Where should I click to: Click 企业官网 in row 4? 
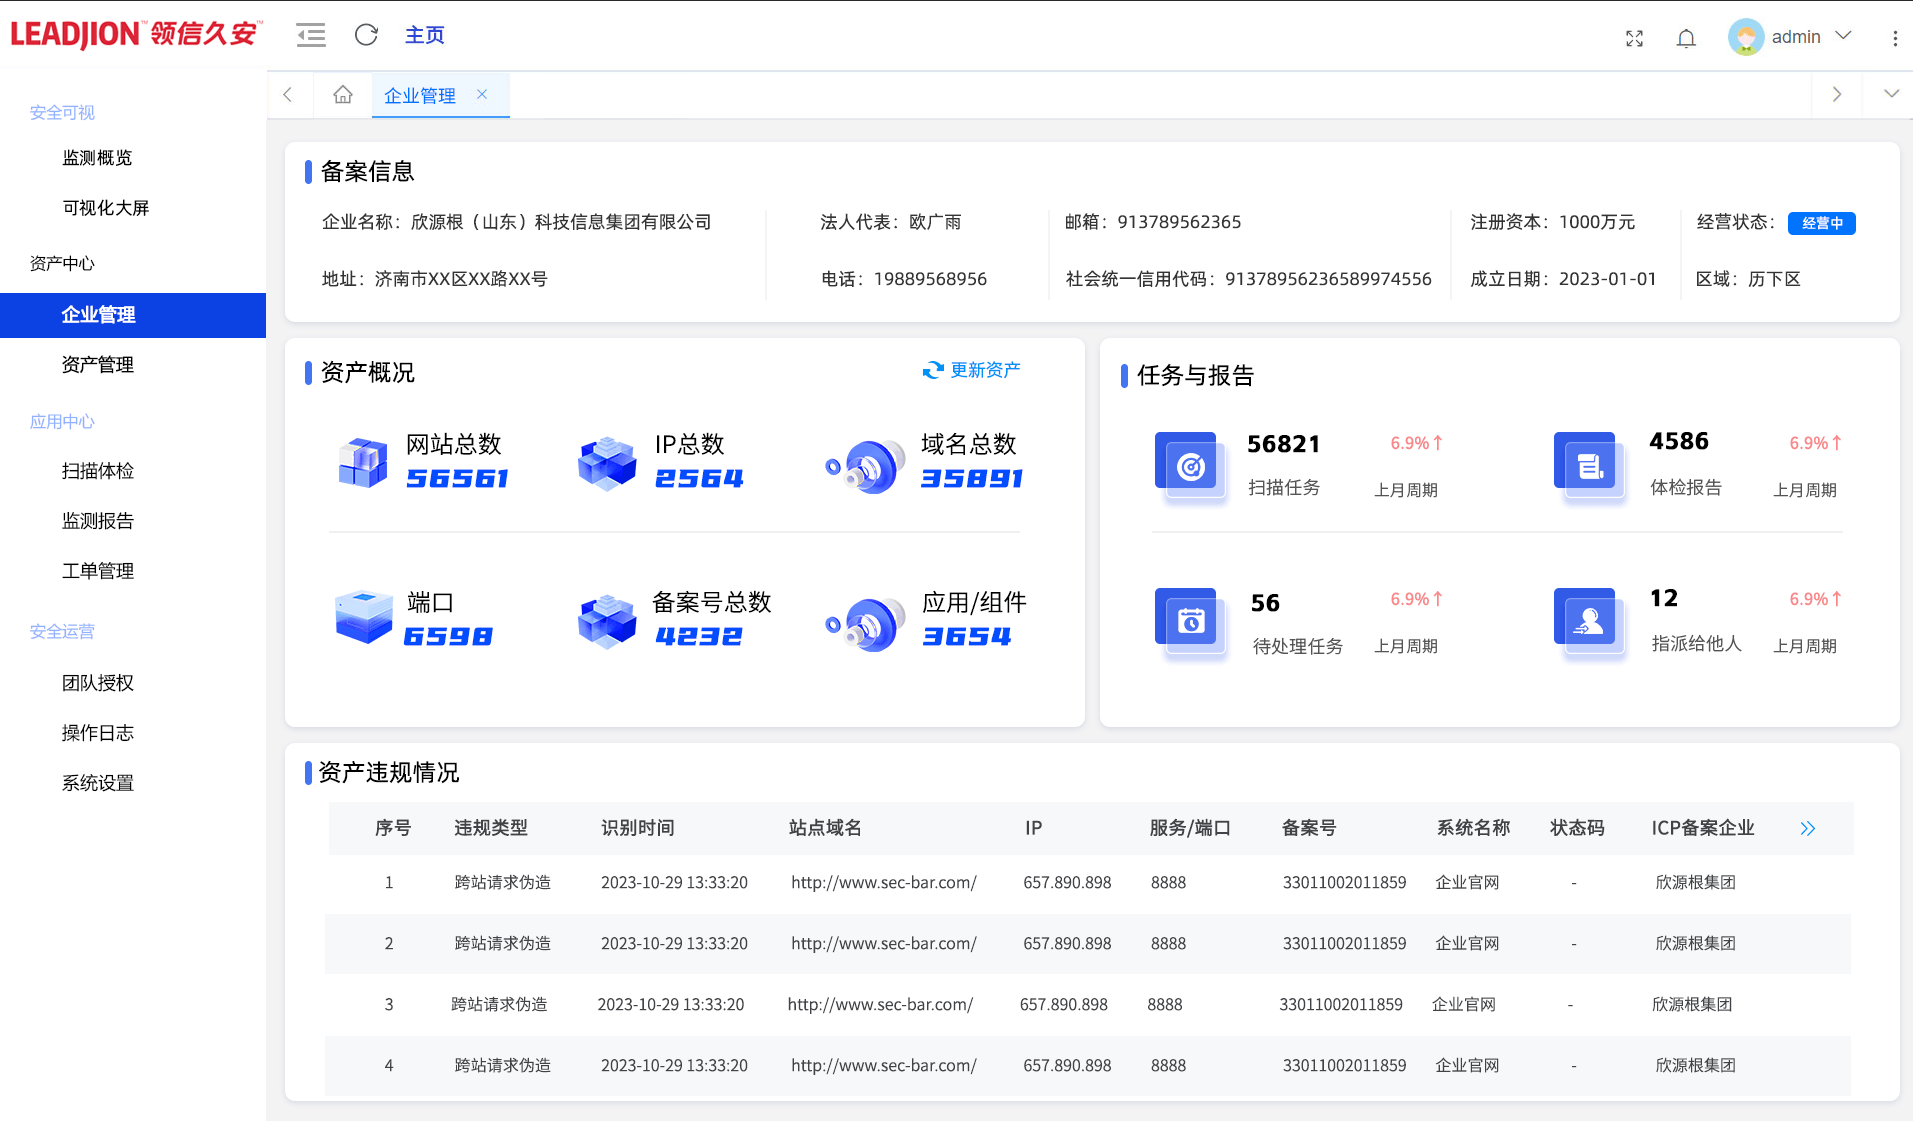pos(1468,1066)
